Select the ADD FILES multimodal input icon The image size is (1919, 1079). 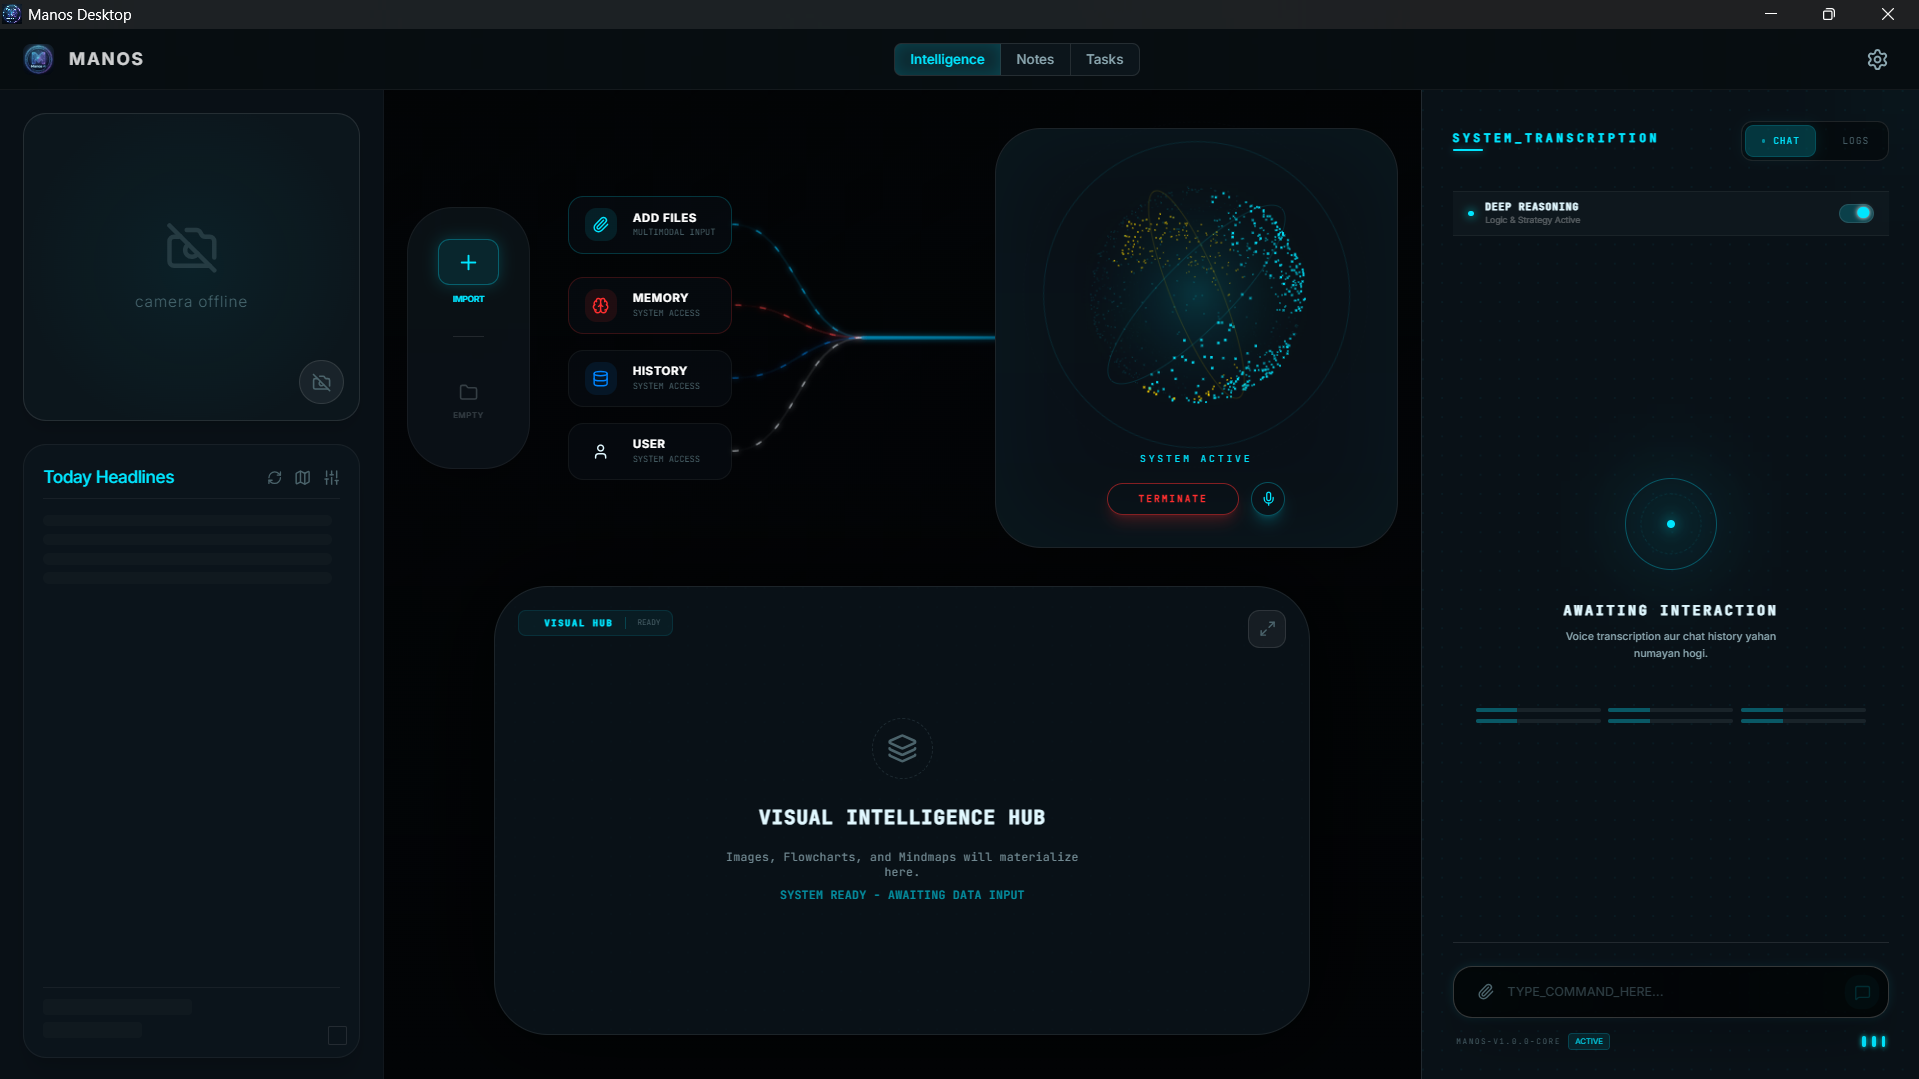600,225
